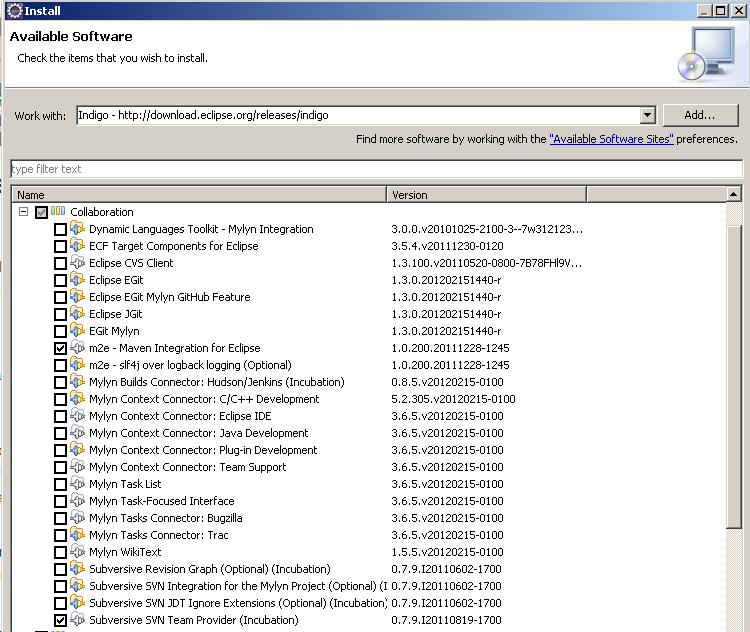Viewport: 750px width, 632px height.
Task: Click the Mylyn Team Support connector icon
Action: tap(77, 466)
